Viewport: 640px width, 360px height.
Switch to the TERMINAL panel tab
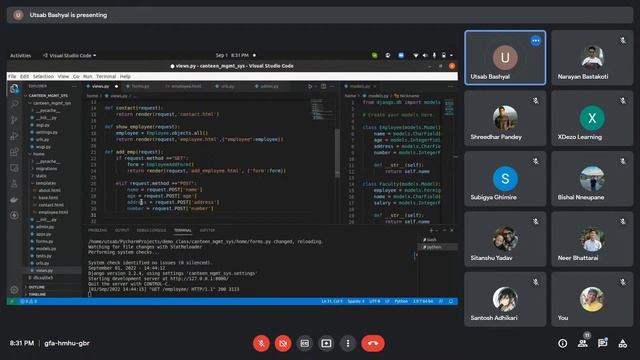pos(183,230)
